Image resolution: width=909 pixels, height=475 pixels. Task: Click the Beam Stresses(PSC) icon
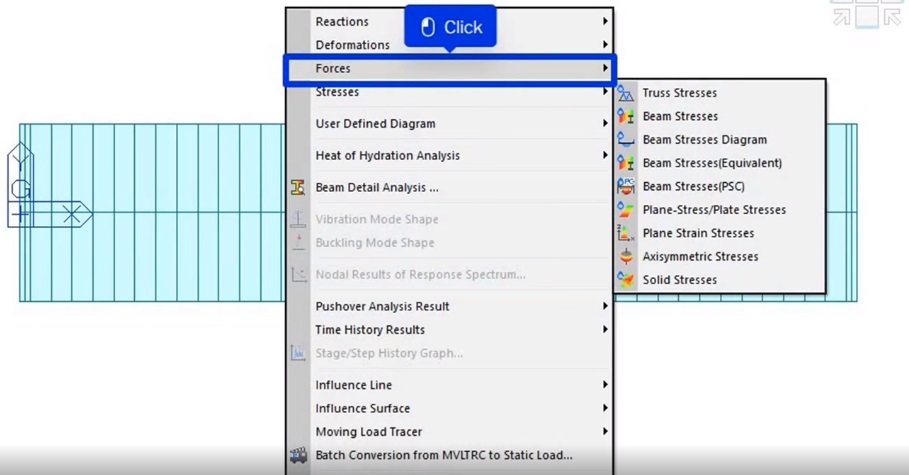(x=626, y=186)
